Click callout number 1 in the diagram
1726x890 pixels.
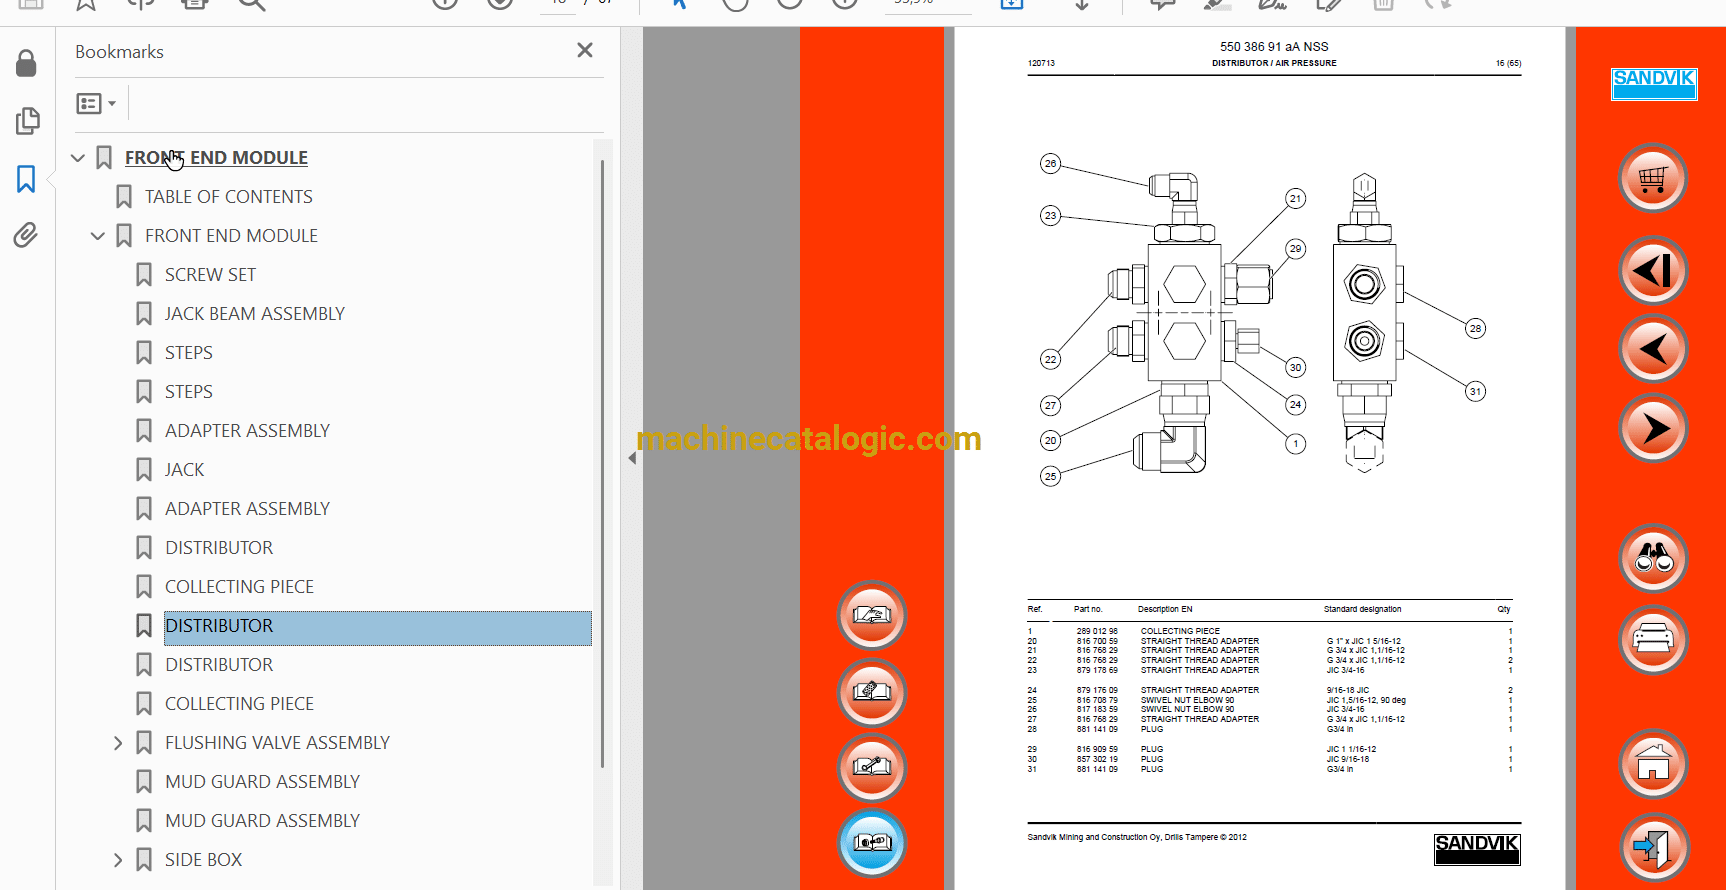click(1296, 444)
